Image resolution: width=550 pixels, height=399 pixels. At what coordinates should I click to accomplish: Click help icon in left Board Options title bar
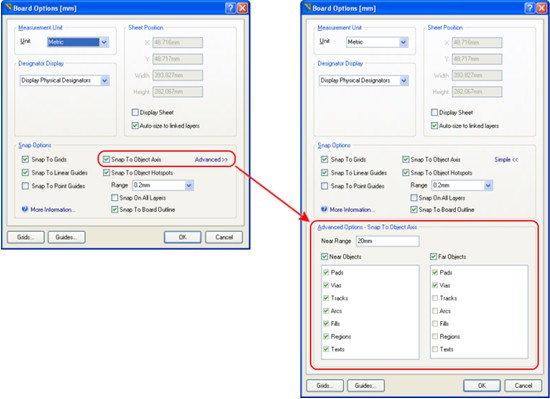(230, 8)
